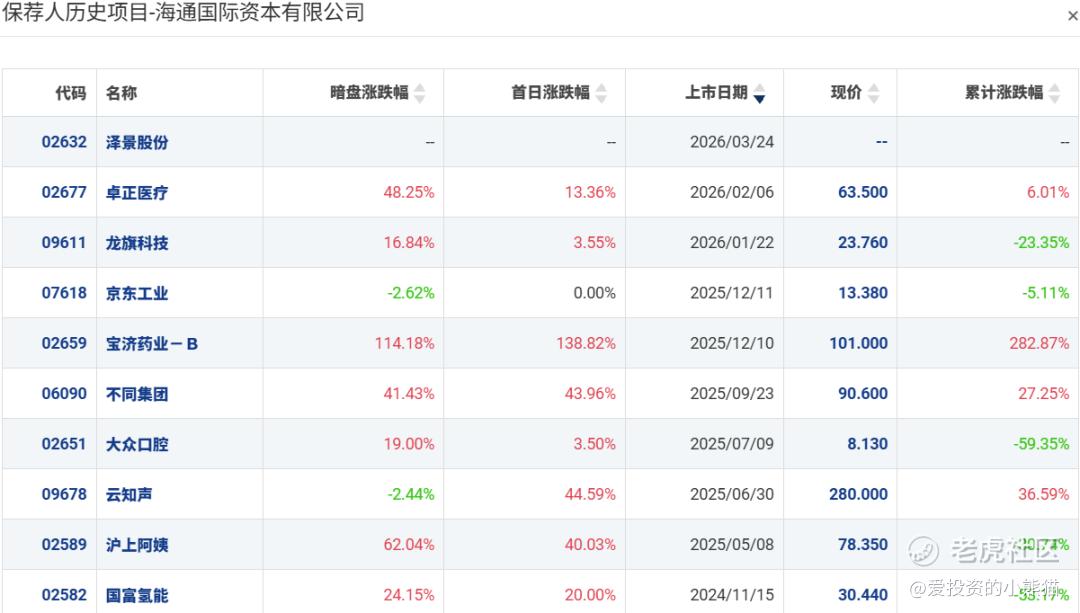Click first-day change 0.00%
Image resolution: width=1080 pixels, height=613 pixels.
coord(594,293)
